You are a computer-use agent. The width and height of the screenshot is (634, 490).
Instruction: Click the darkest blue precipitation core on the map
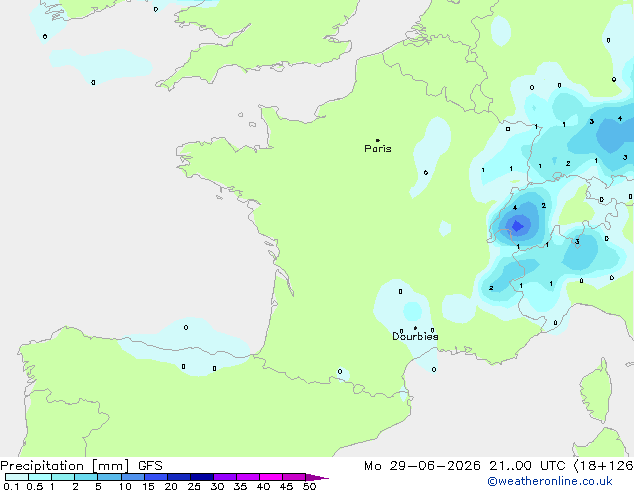[518, 226]
